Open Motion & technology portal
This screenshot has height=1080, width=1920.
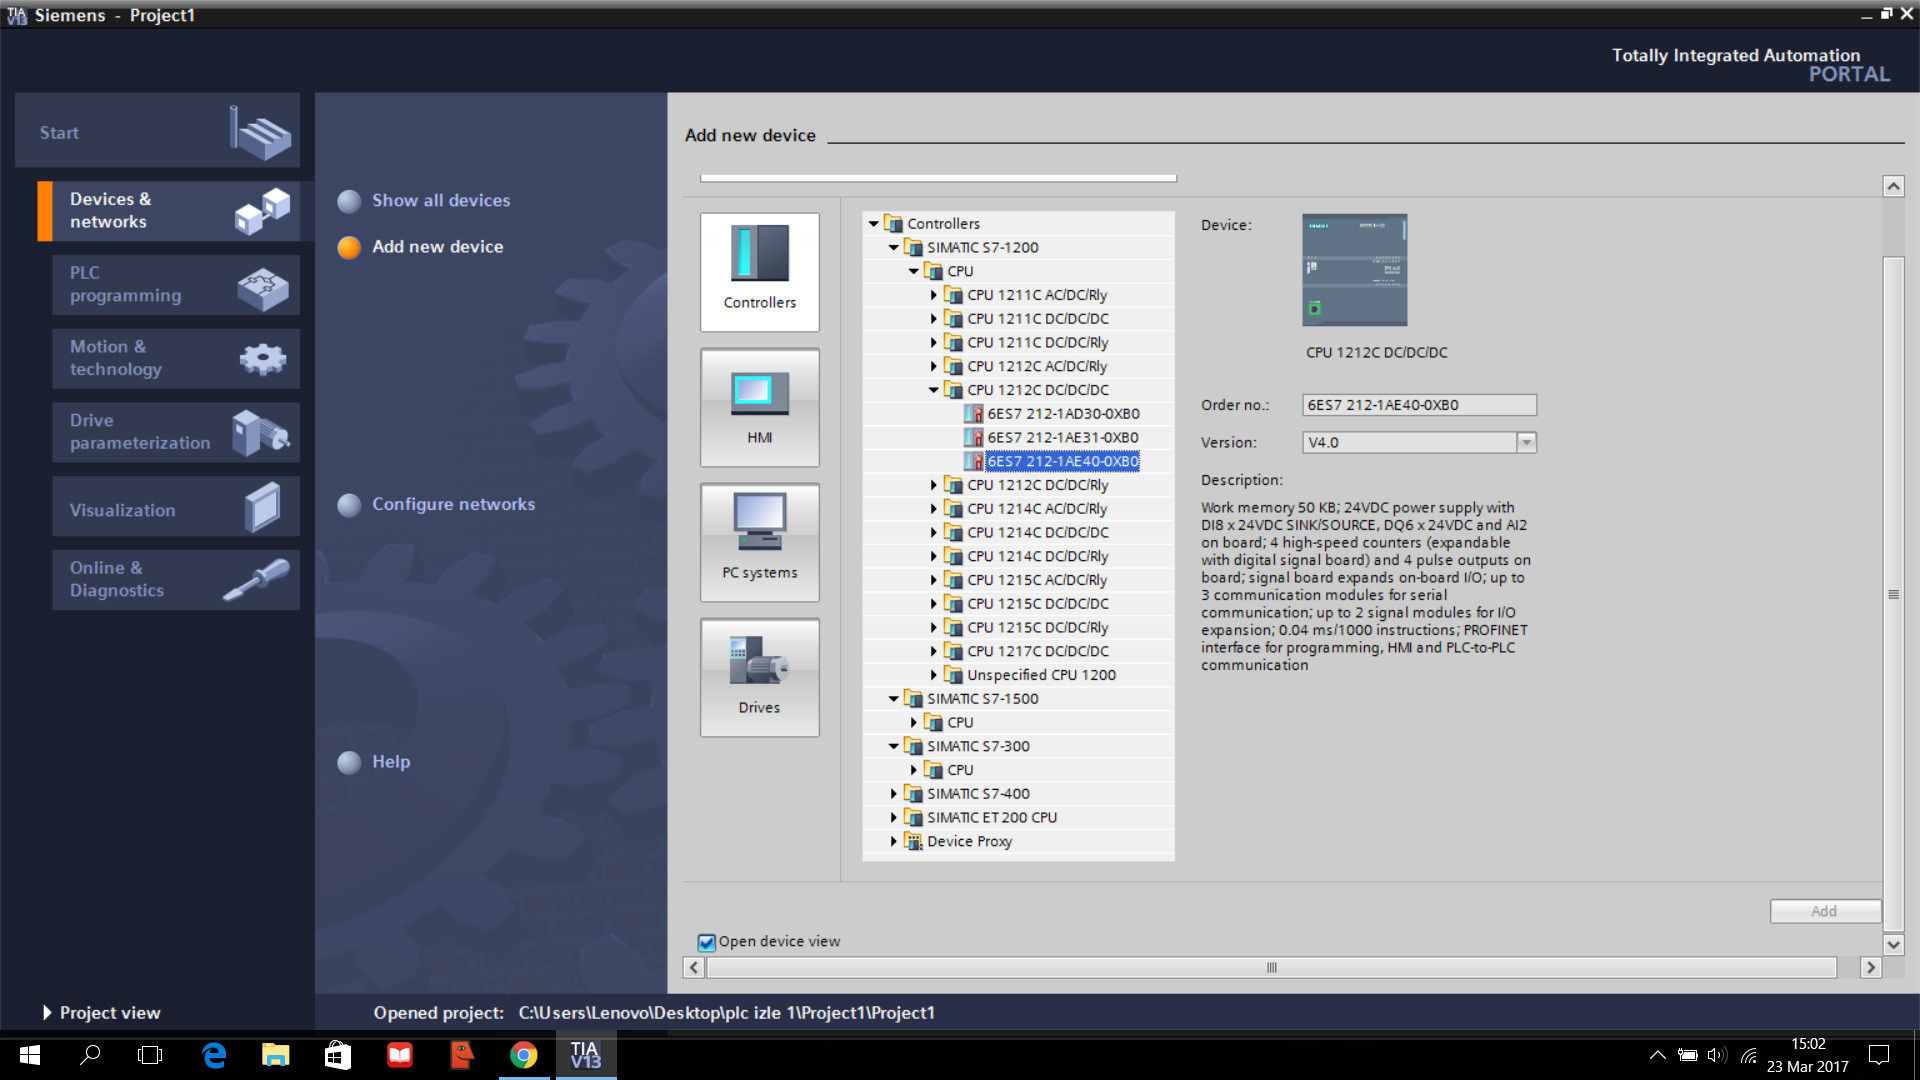(x=176, y=358)
